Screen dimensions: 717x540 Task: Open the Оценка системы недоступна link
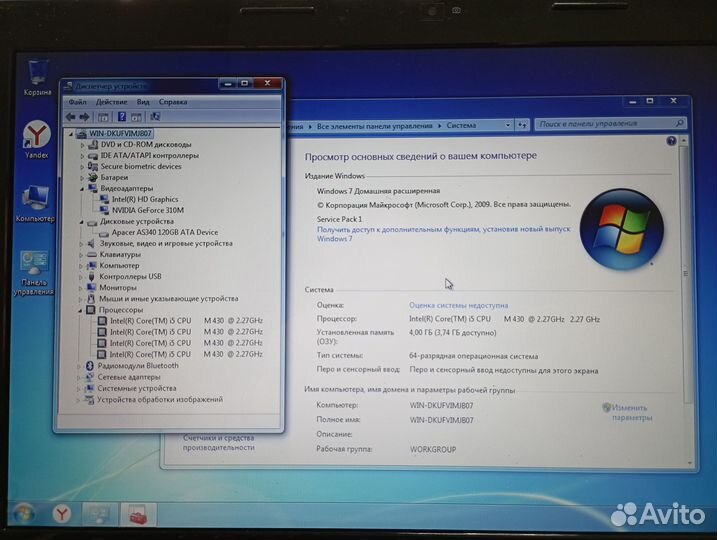(458, 305)
